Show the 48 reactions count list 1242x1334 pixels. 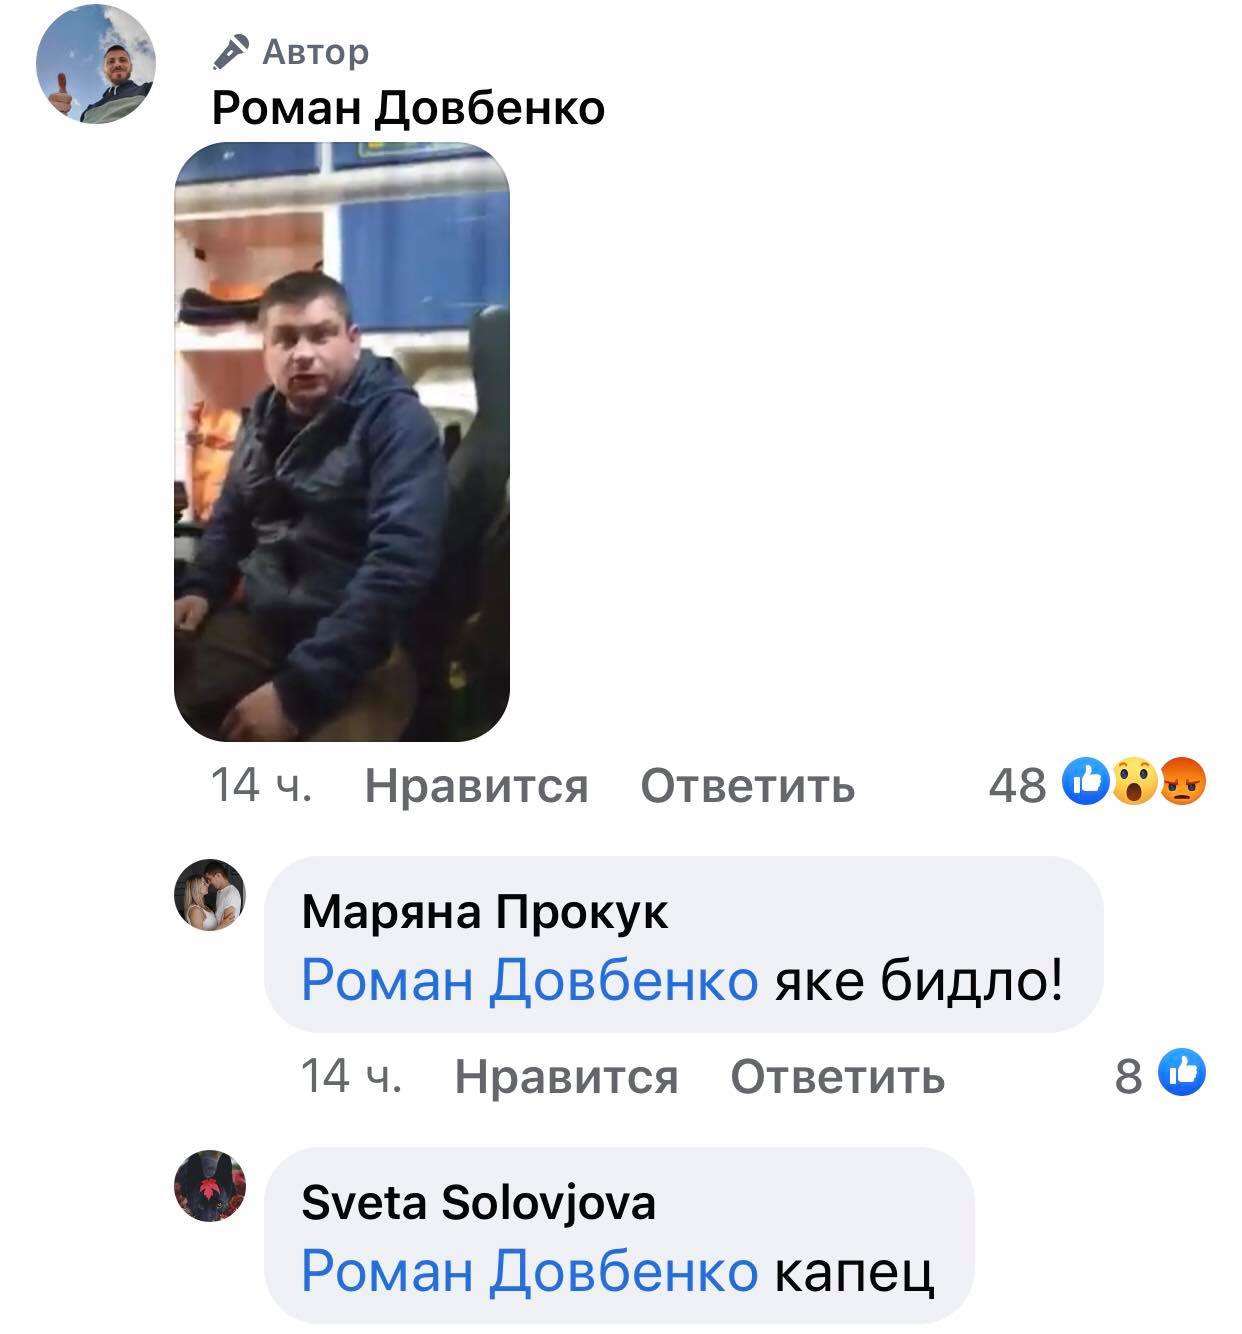tap(1017, 786)
